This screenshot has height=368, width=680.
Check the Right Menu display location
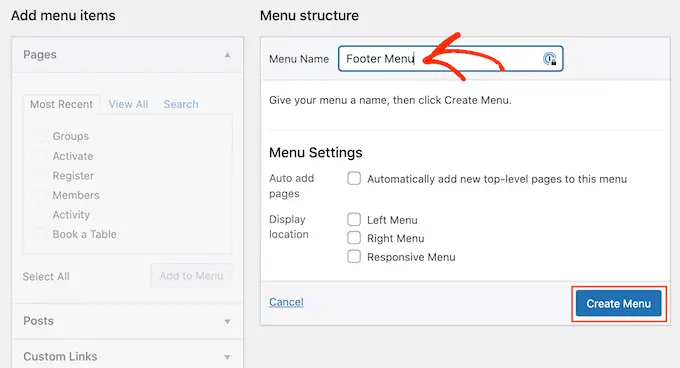point(354,238)
